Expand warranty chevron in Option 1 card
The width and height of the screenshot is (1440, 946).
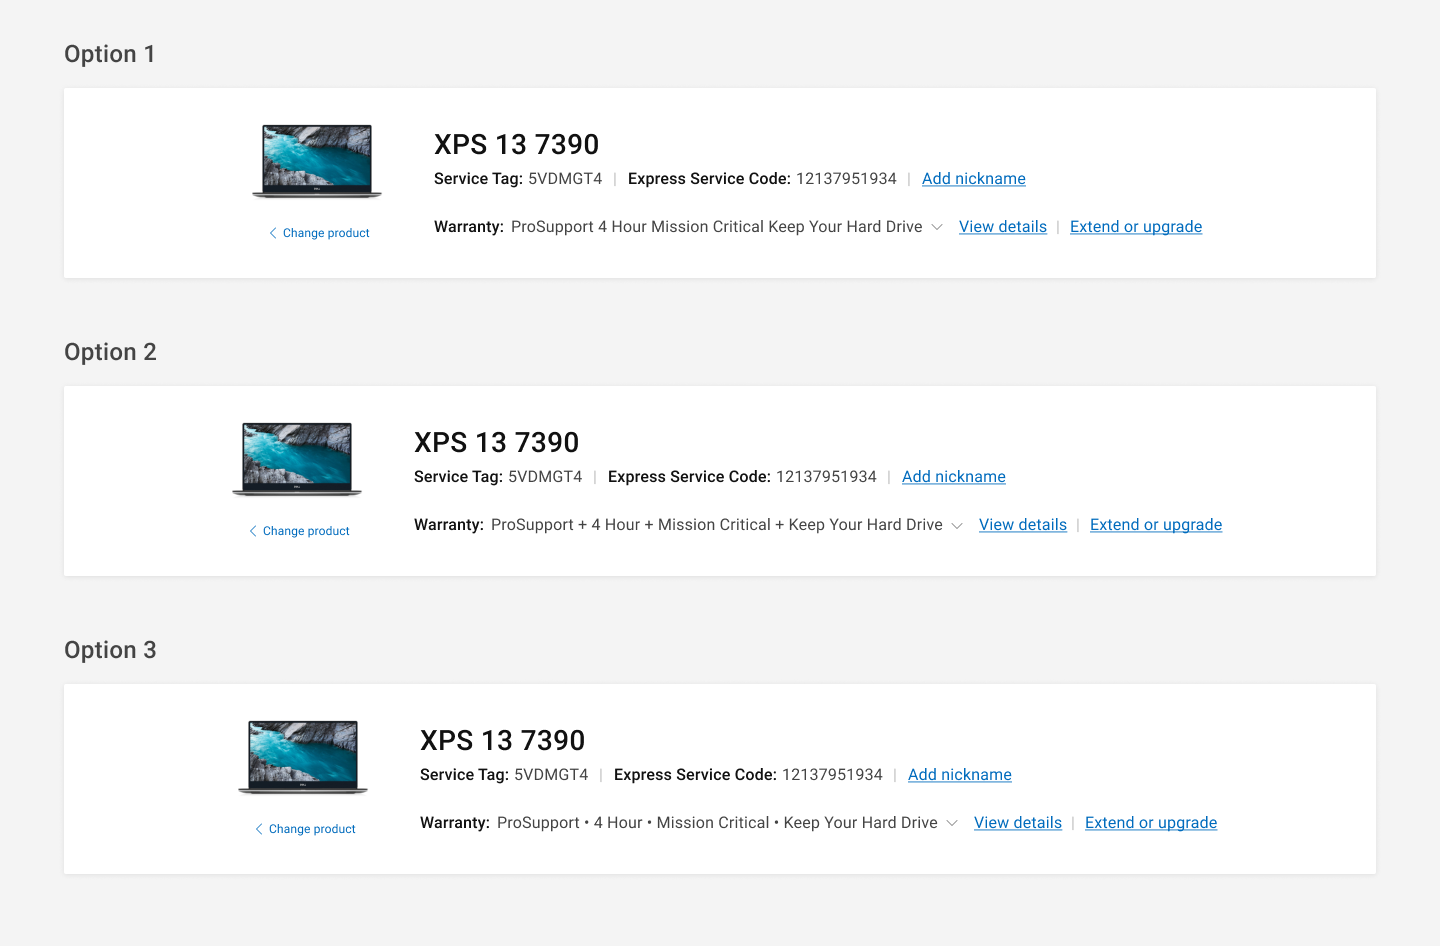[x=937, y=227]
